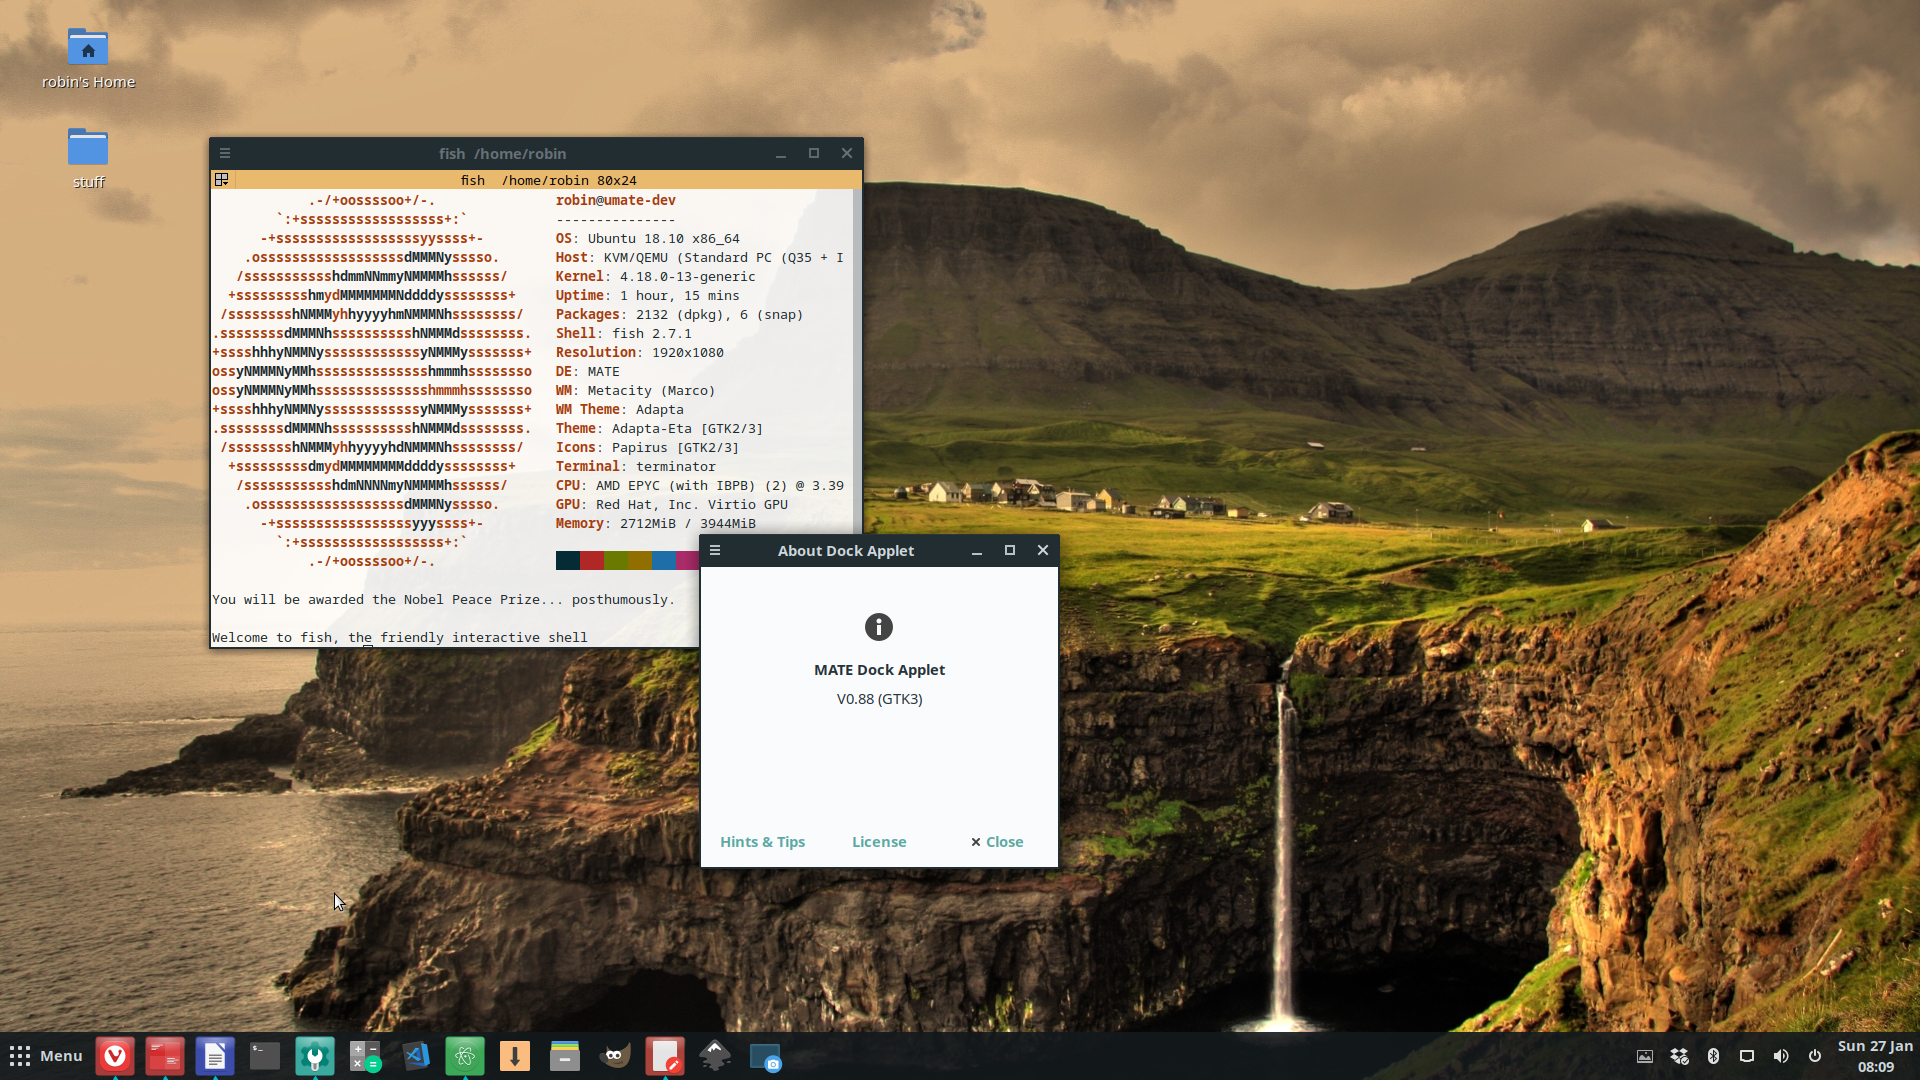Click the volume speaker tray icon

1781,1056
